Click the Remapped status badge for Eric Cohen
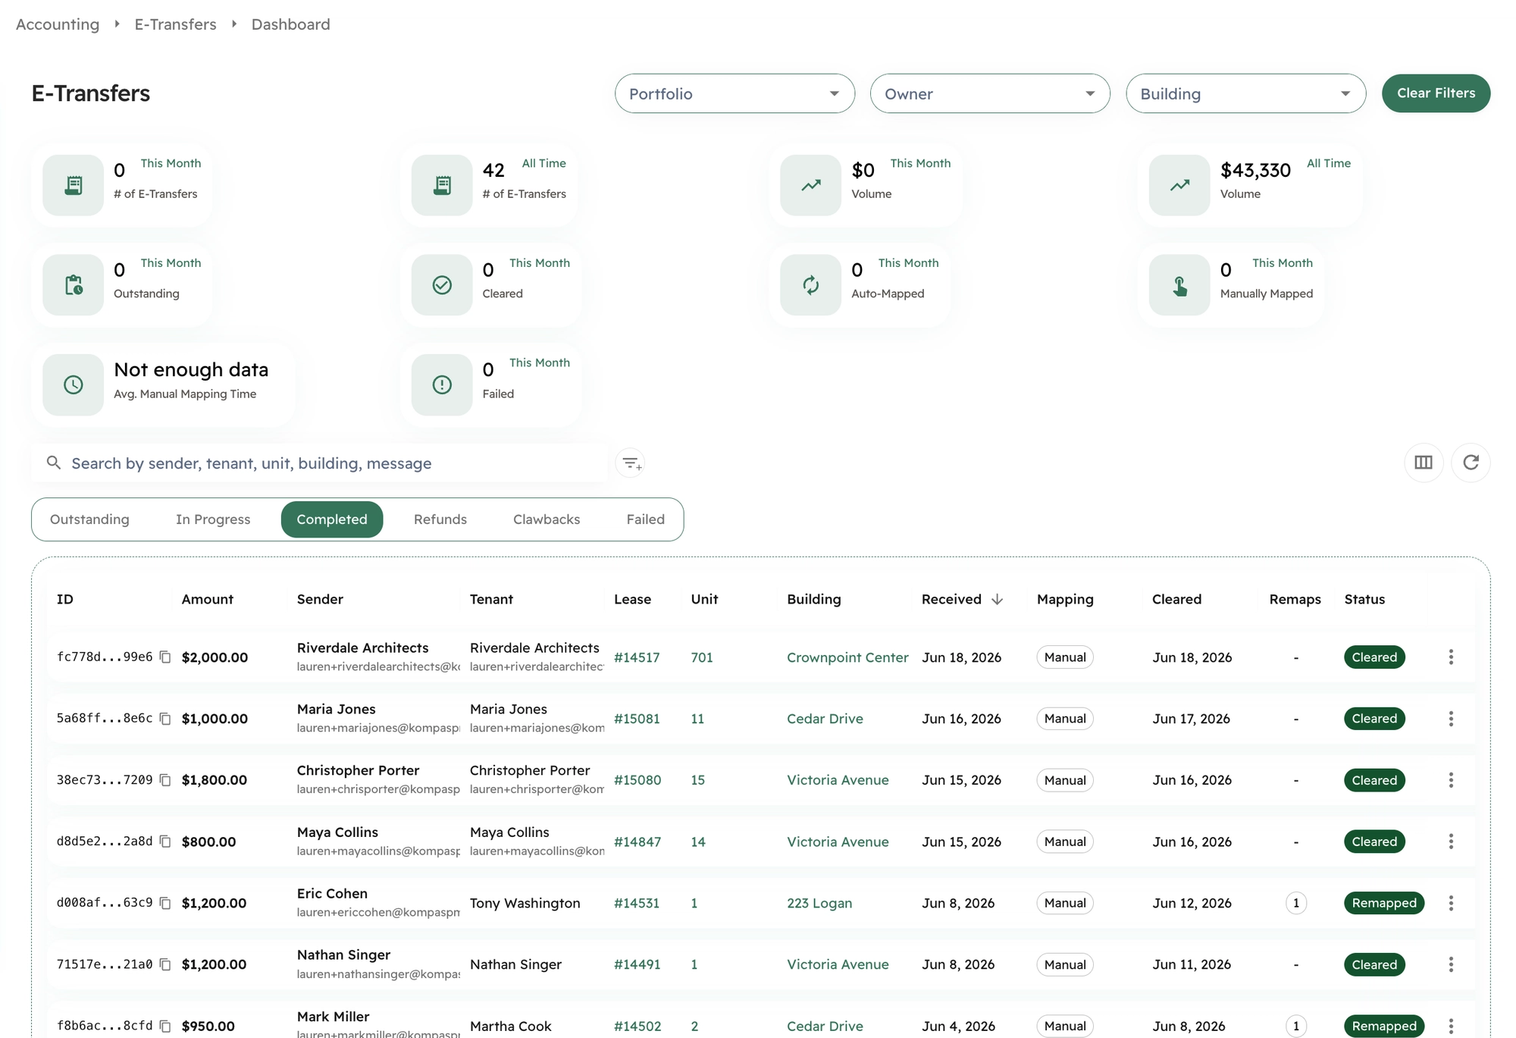Image resolution: width=1516 pixels, height=1038 pixels. [x=1384, y=903]
